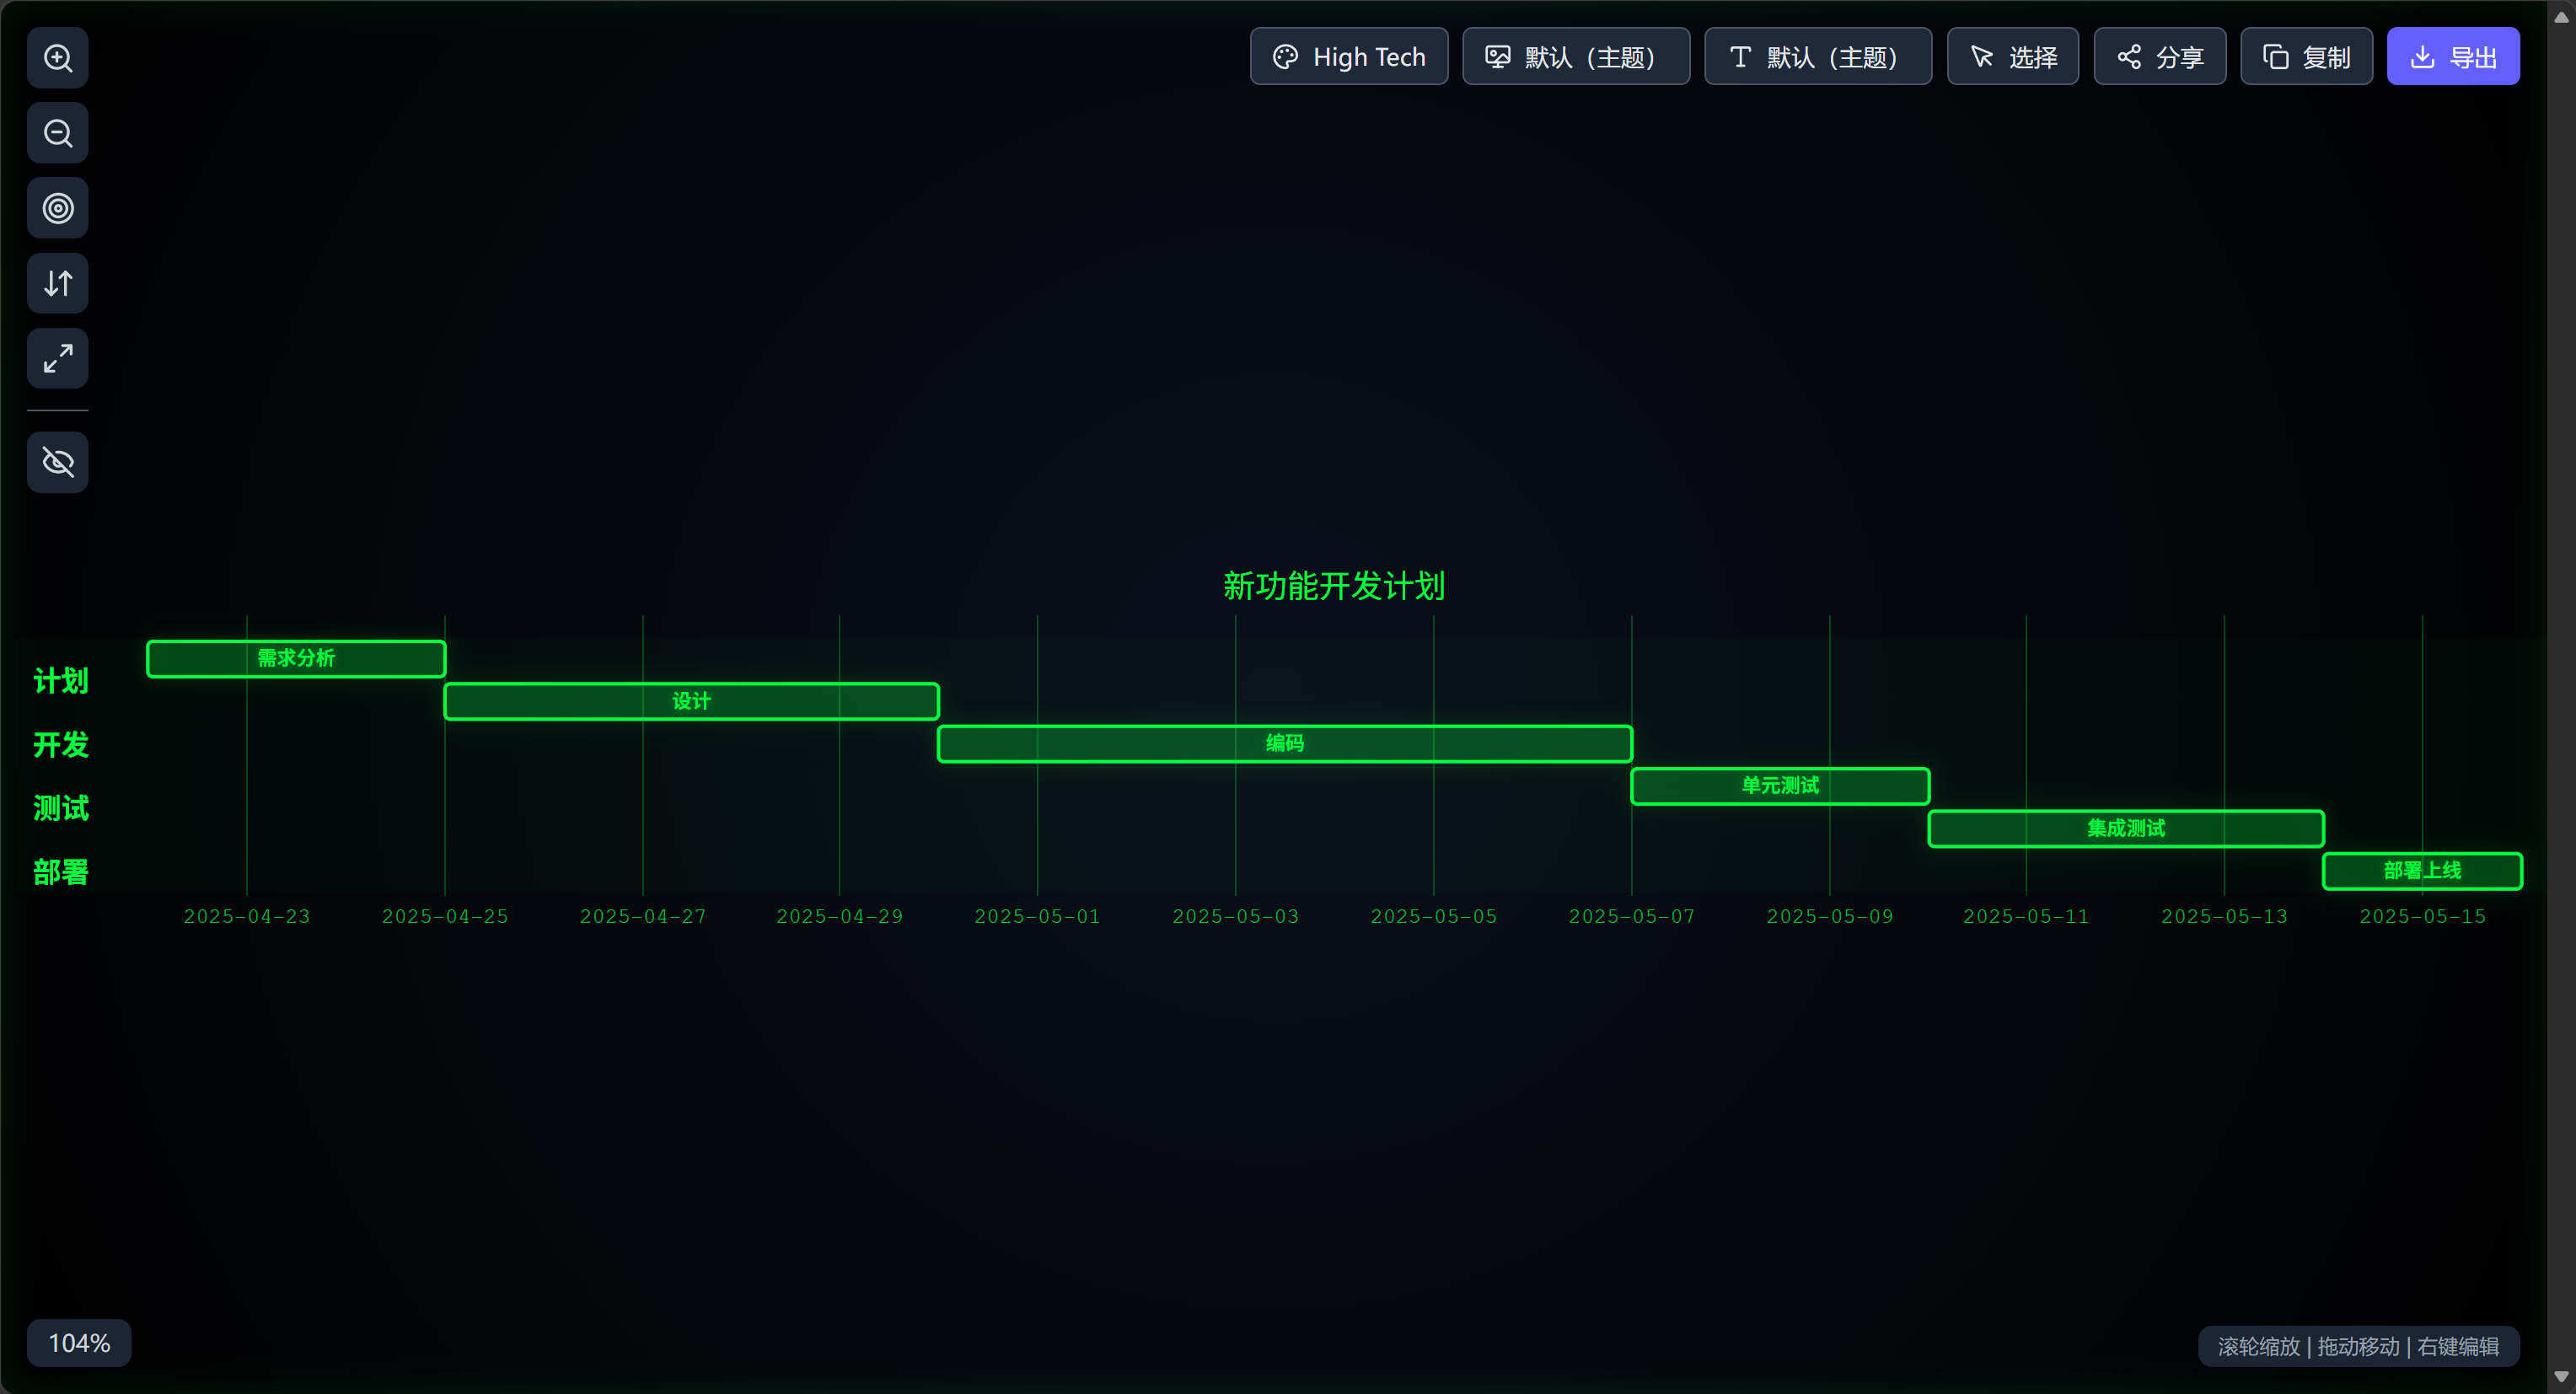Enter fullscreen with the expand arrows icon
The height and width of the screenshot is (1394, 2576).
[x=58, y=358]
